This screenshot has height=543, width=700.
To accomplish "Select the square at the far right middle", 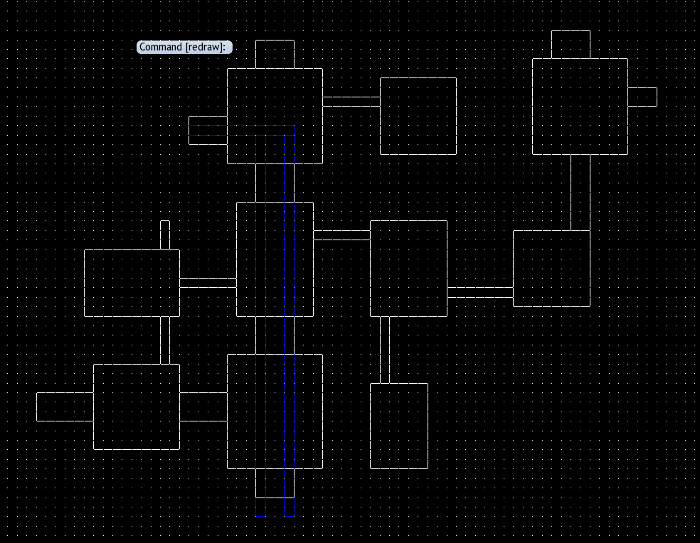I will (x=551, y=268).
